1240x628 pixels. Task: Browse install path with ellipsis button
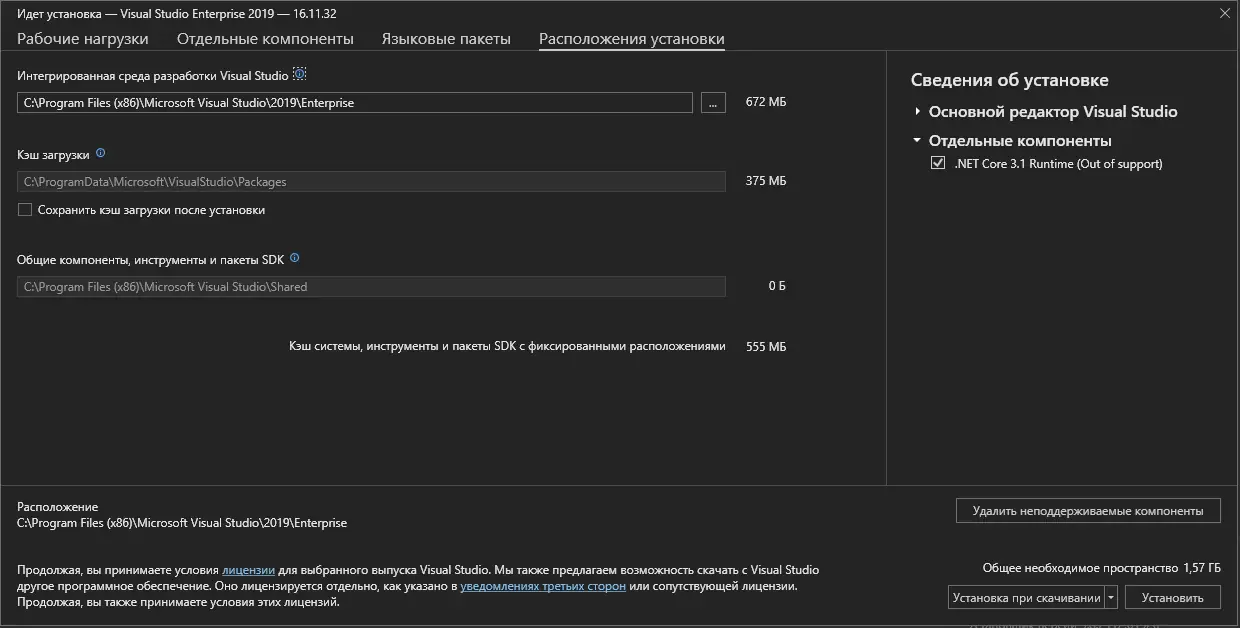pyautogui.click(x=713, y=103)
